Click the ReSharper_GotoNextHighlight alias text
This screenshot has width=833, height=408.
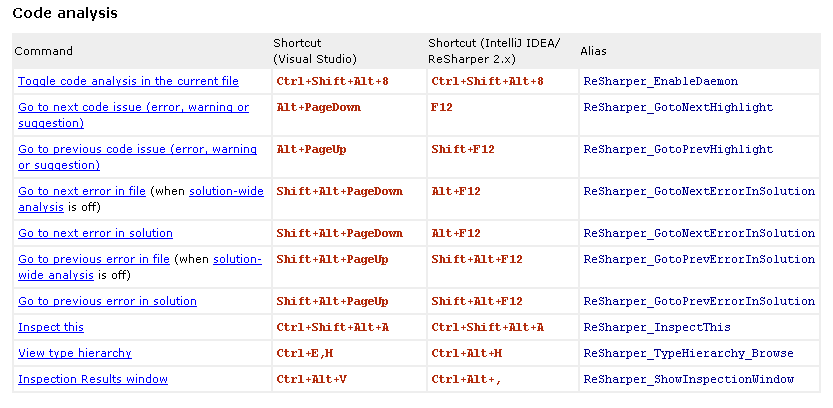click(678, 107)
